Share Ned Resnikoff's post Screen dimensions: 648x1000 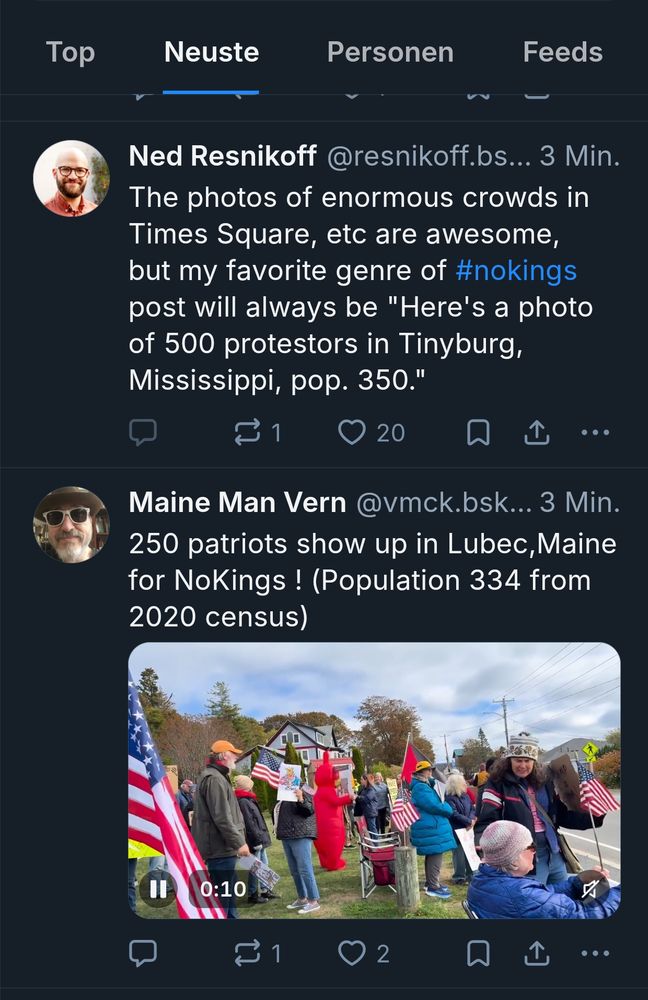pos(537,432)
